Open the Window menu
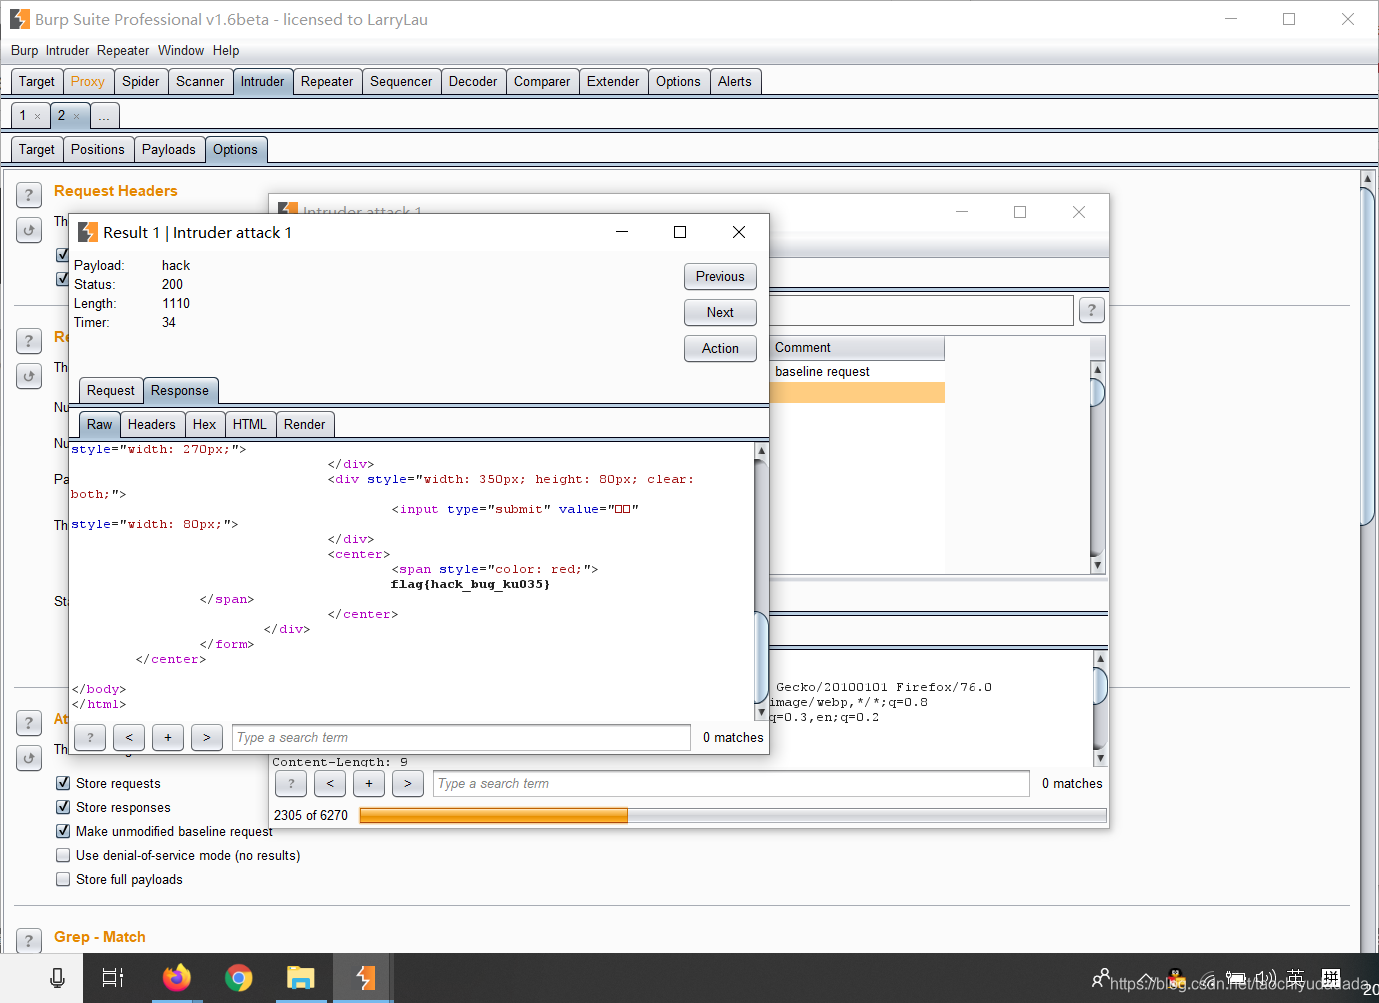This screenshot has width=1379, height=1003. pyautogui.click(x=181, y=50)
